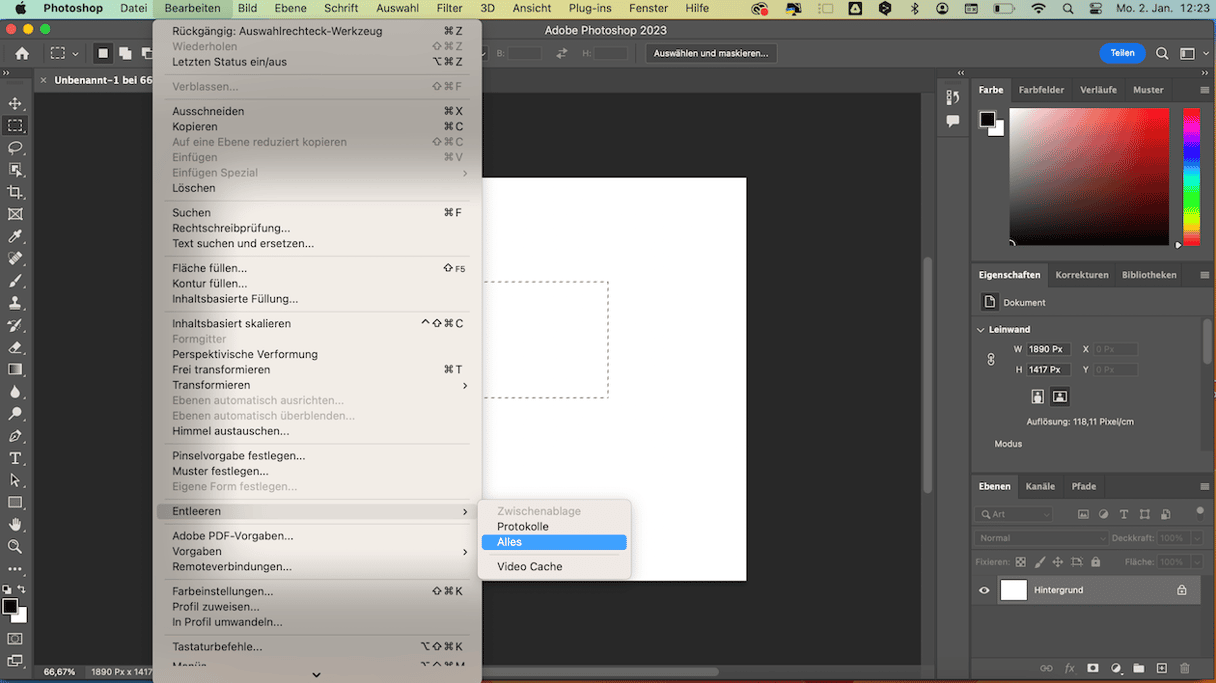This screenshot has width=1216, height=683.
Task: Click foreground color swatch in Farbe panel
Action: (x=987, y=119)
